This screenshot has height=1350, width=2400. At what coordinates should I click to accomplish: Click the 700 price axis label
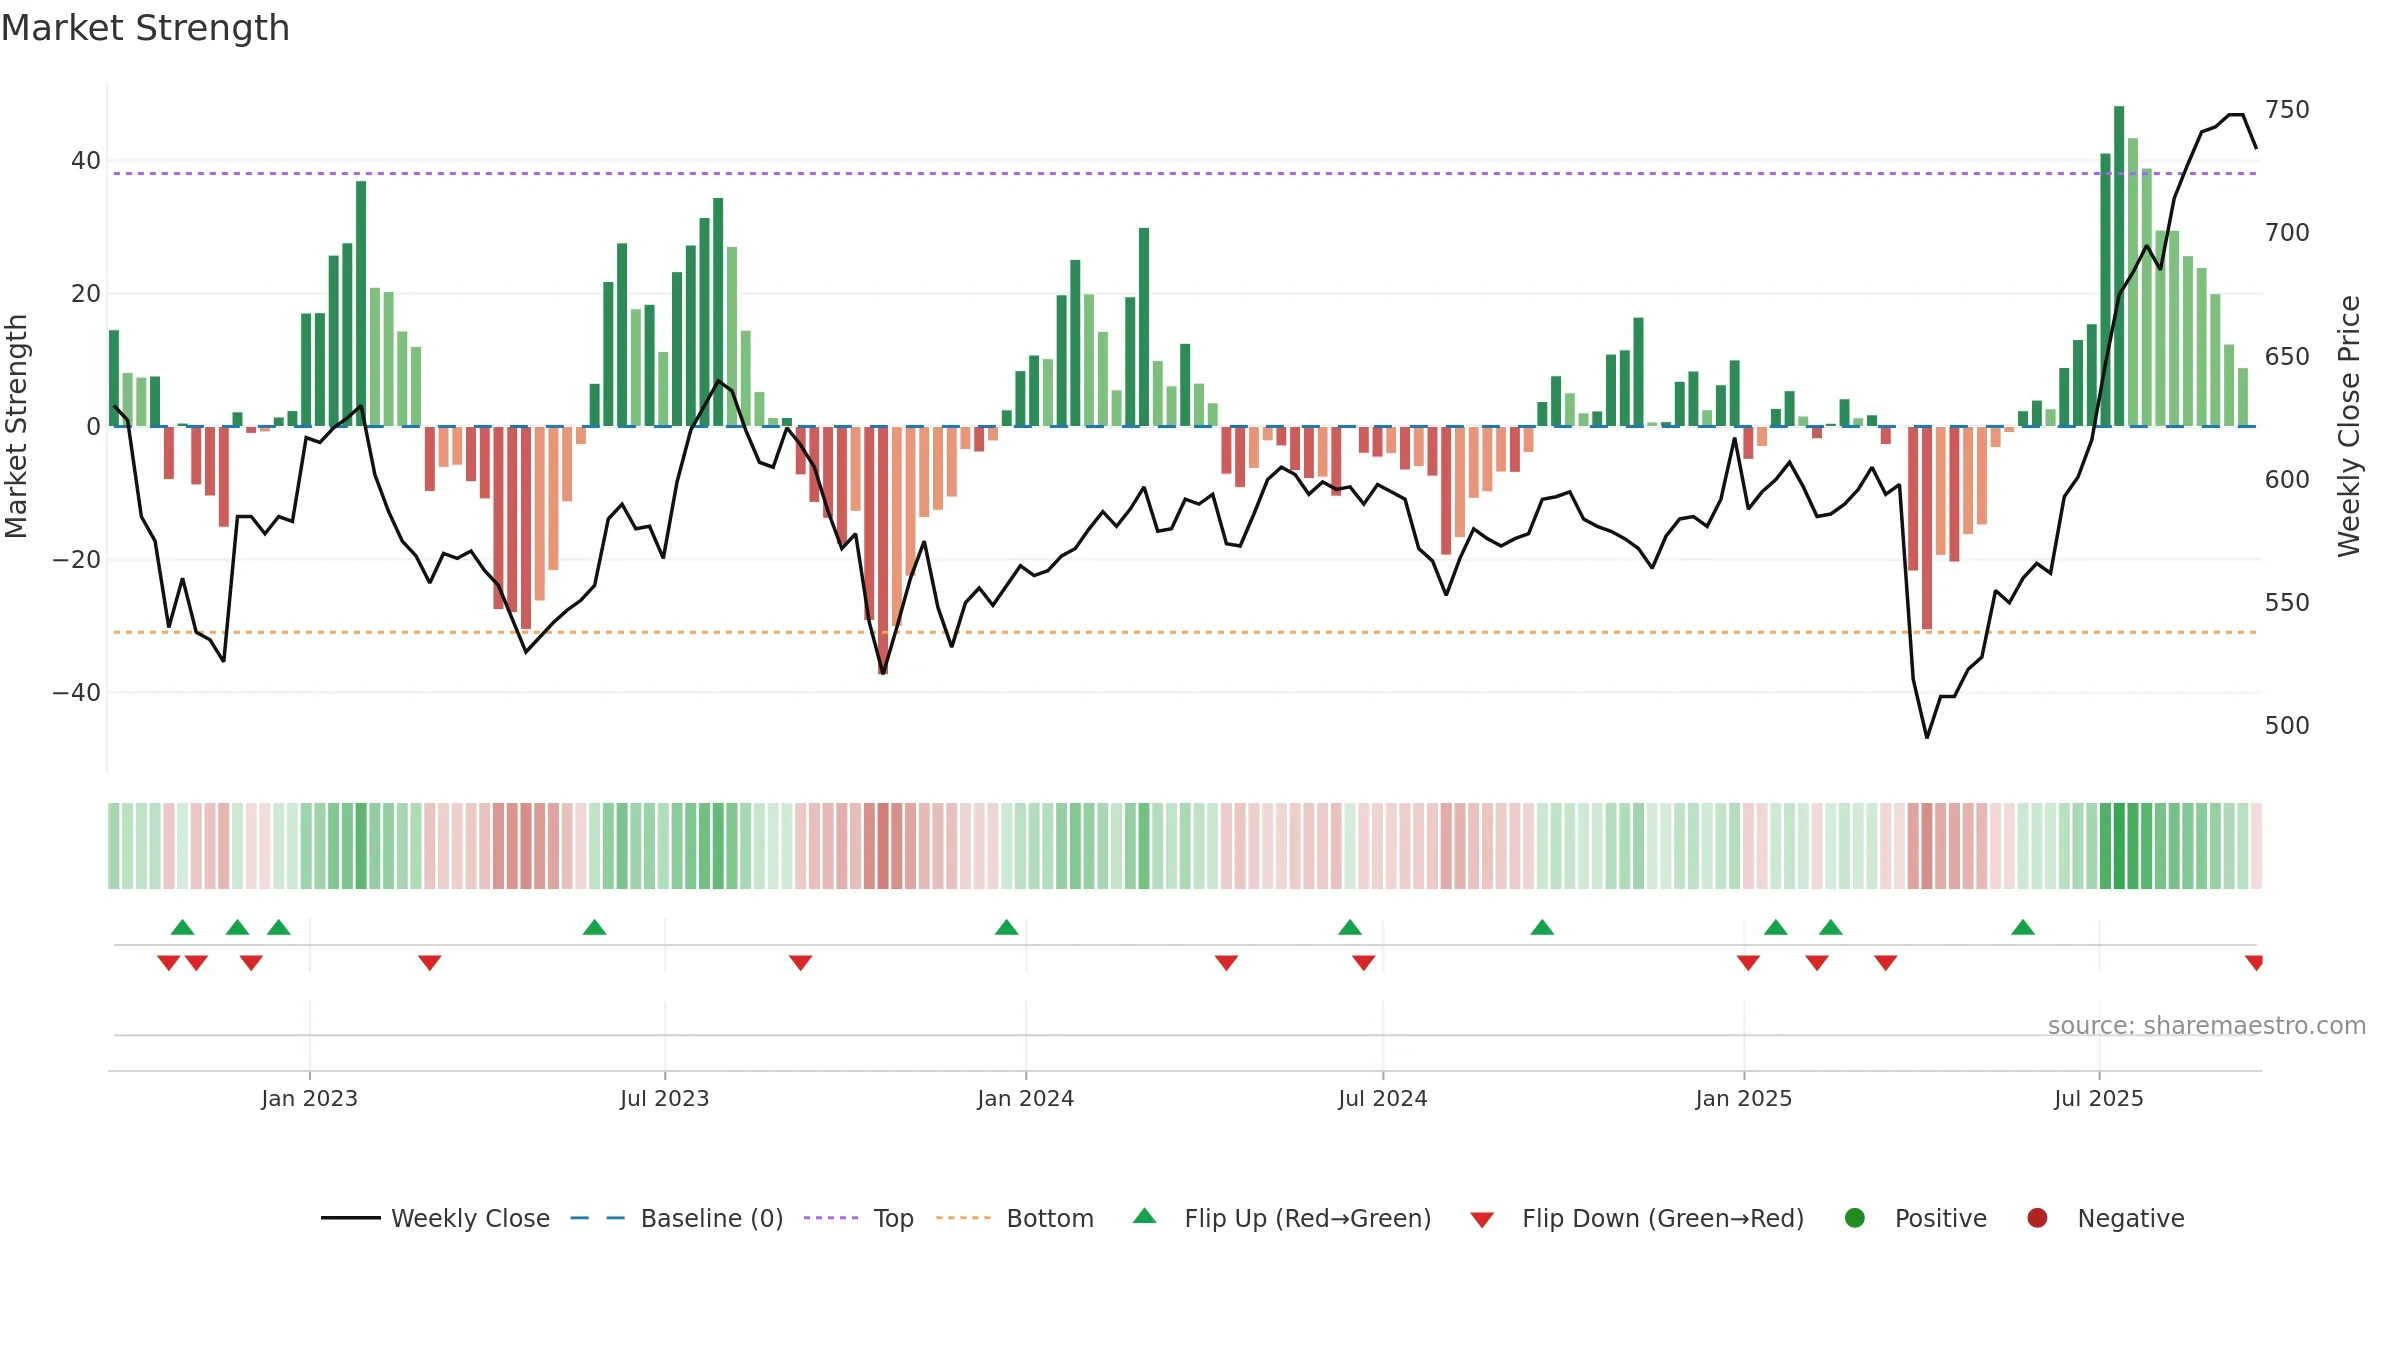coord(2287,232)
